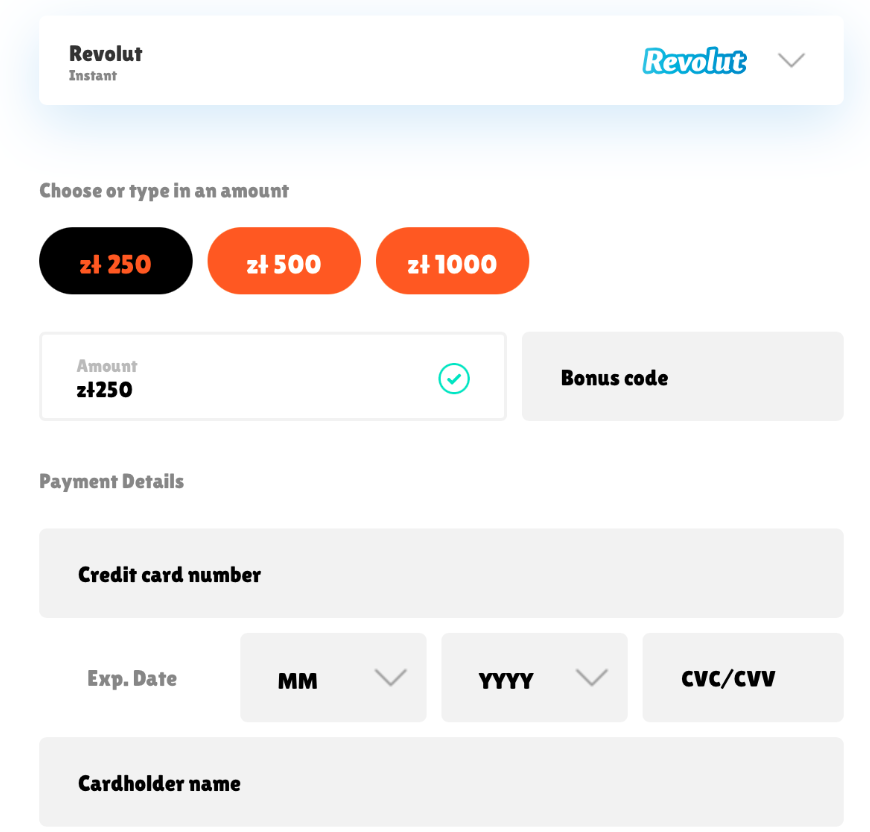The width and height of the screenshot is (870, 832).
Task: Select the zł 250 amount option
Action: coord(116,261)
